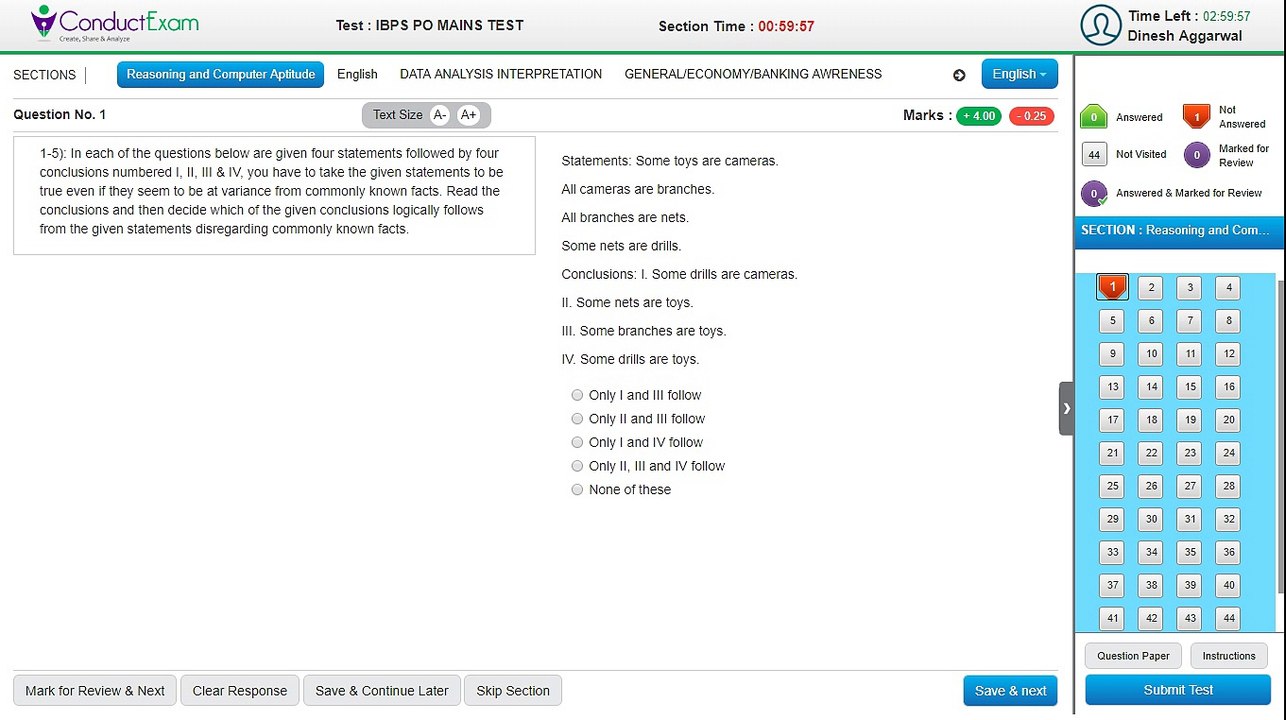Go to question 36 in palette
Screen dimensions: 1286x720
click(1228, 552)
